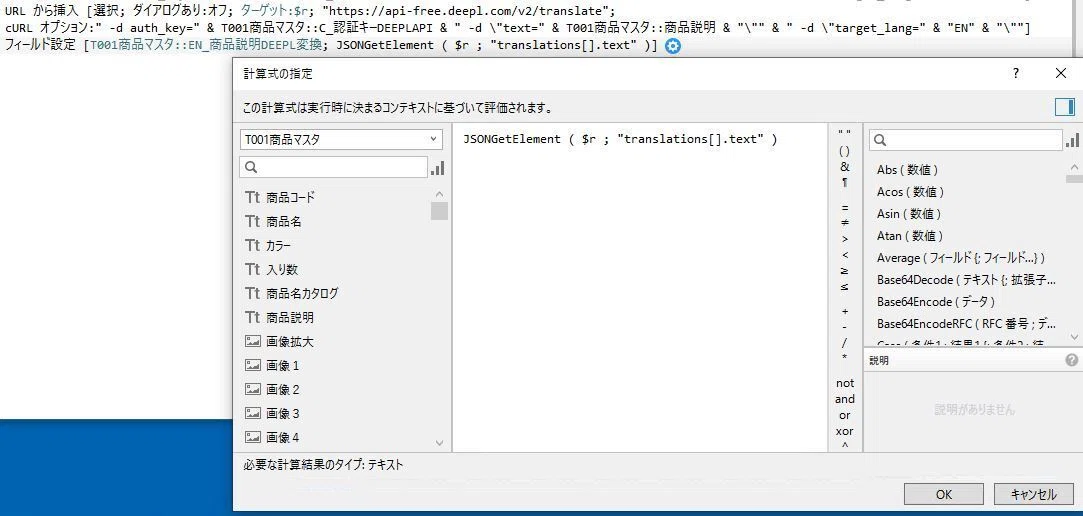
Task: Insert the not-equal ≠ operator
Action: point(845,222)
